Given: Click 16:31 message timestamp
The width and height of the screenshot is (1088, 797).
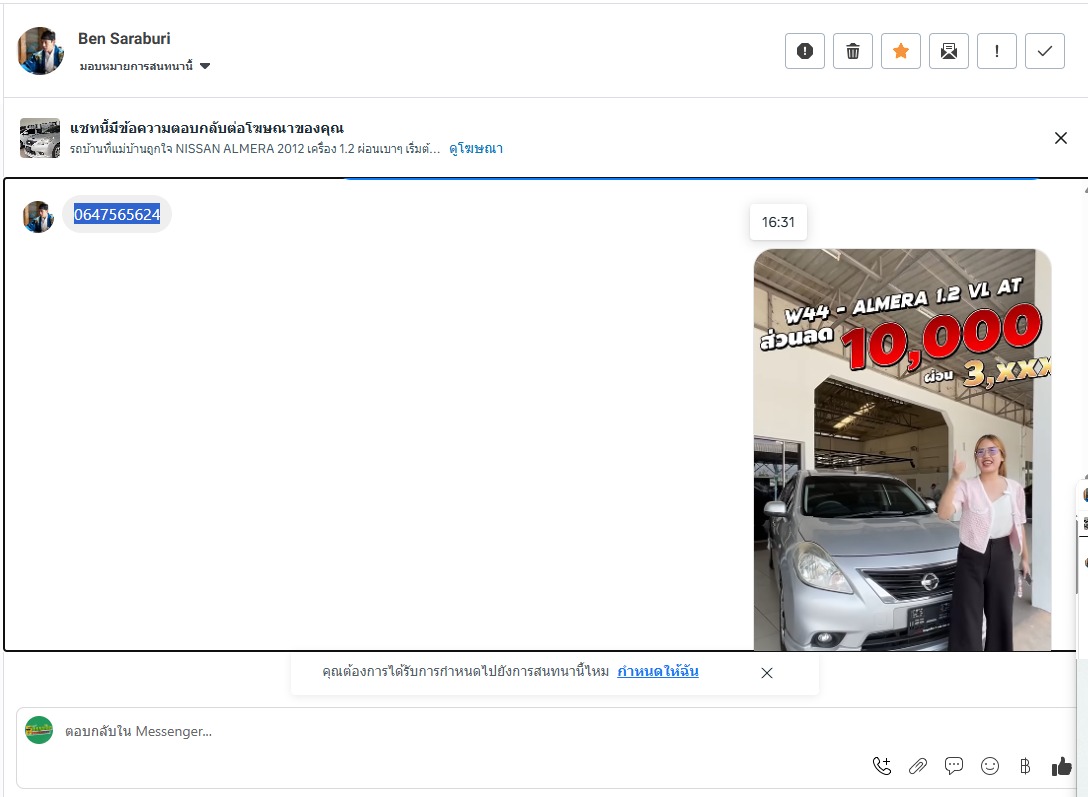Looking at the screenshot, I should pos(778,222).
